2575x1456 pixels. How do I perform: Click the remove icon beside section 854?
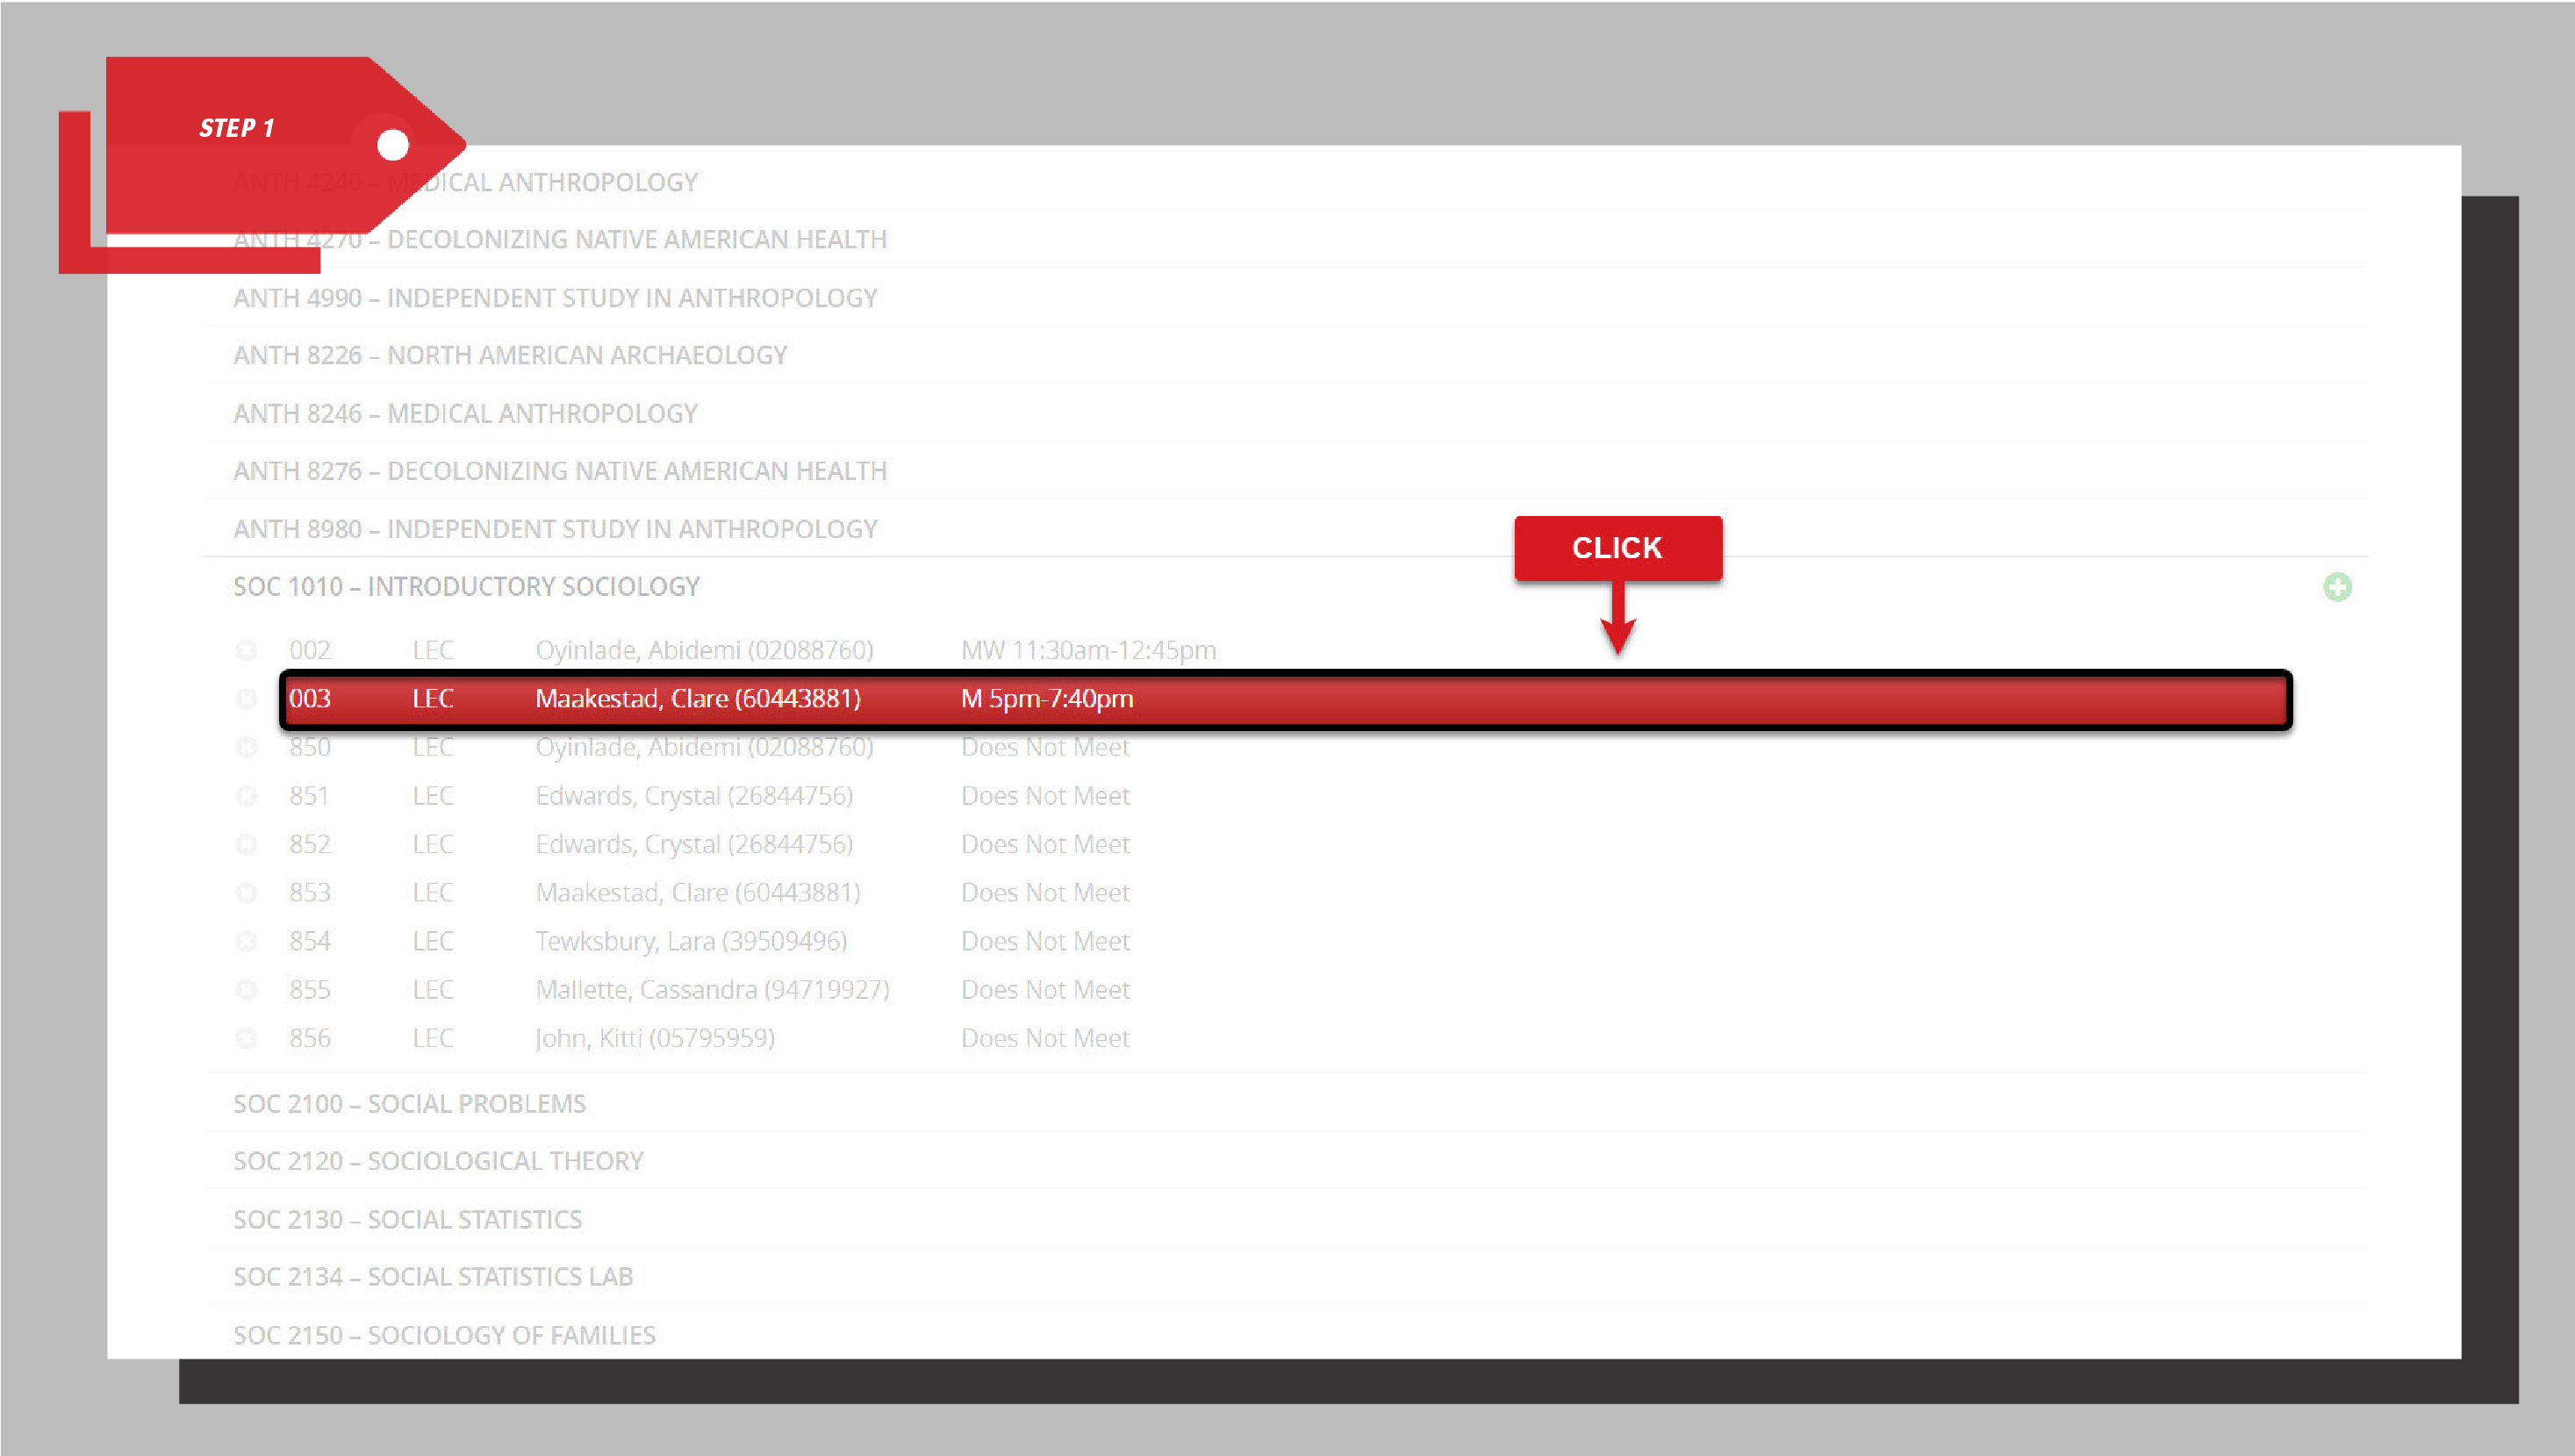point(247,940)
